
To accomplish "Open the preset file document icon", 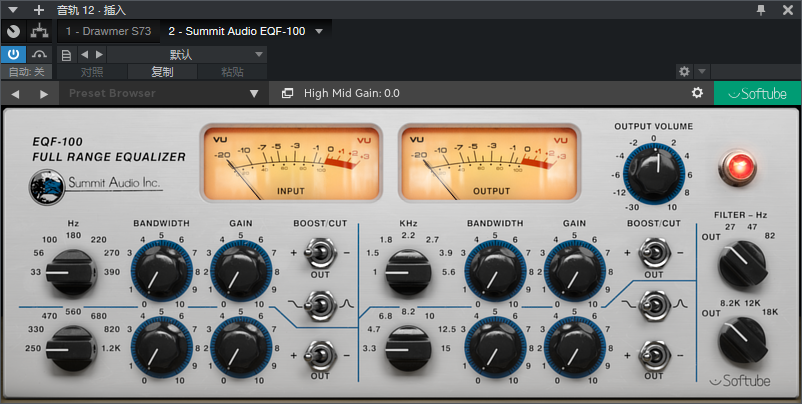I will click(66, 55).
